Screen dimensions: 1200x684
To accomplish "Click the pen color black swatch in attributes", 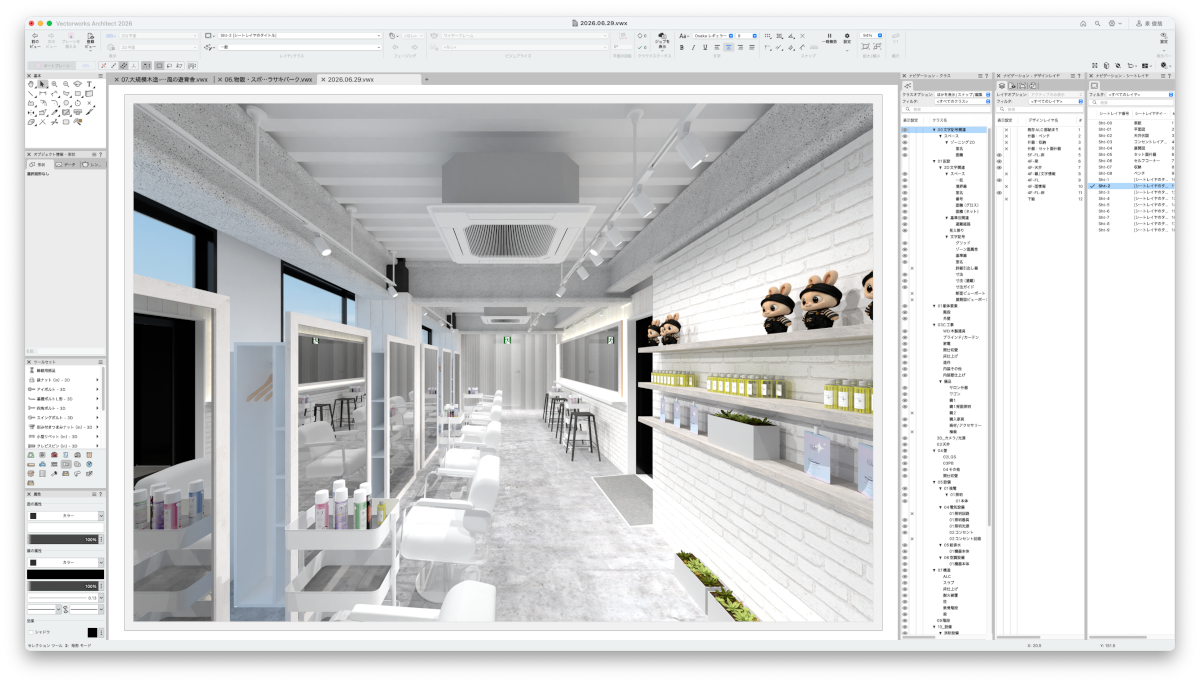I will point(33,561).
